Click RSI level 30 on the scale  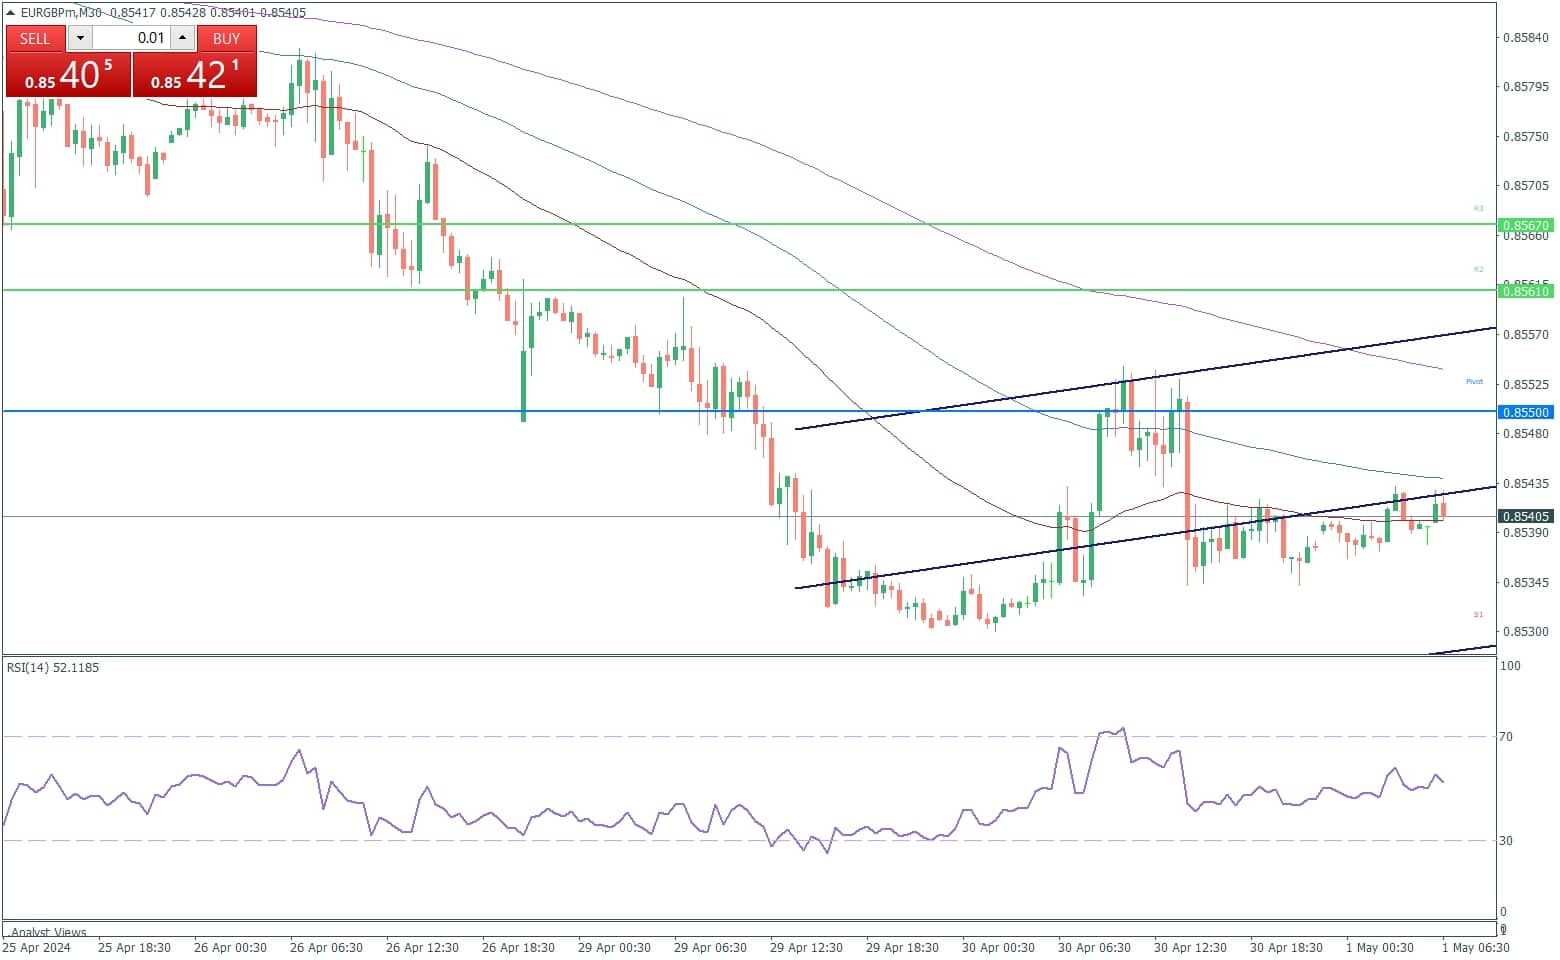tap(1506, 841)
